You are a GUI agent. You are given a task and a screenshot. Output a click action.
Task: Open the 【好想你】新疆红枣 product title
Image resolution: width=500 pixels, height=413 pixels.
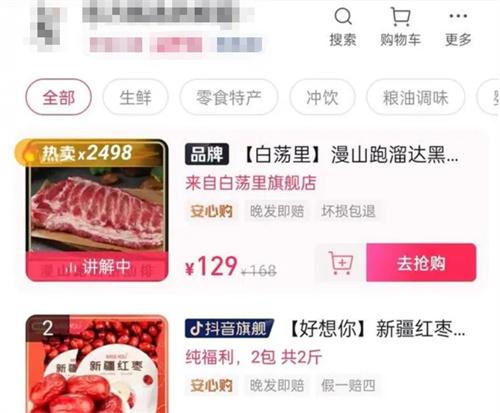pos(376,329)
